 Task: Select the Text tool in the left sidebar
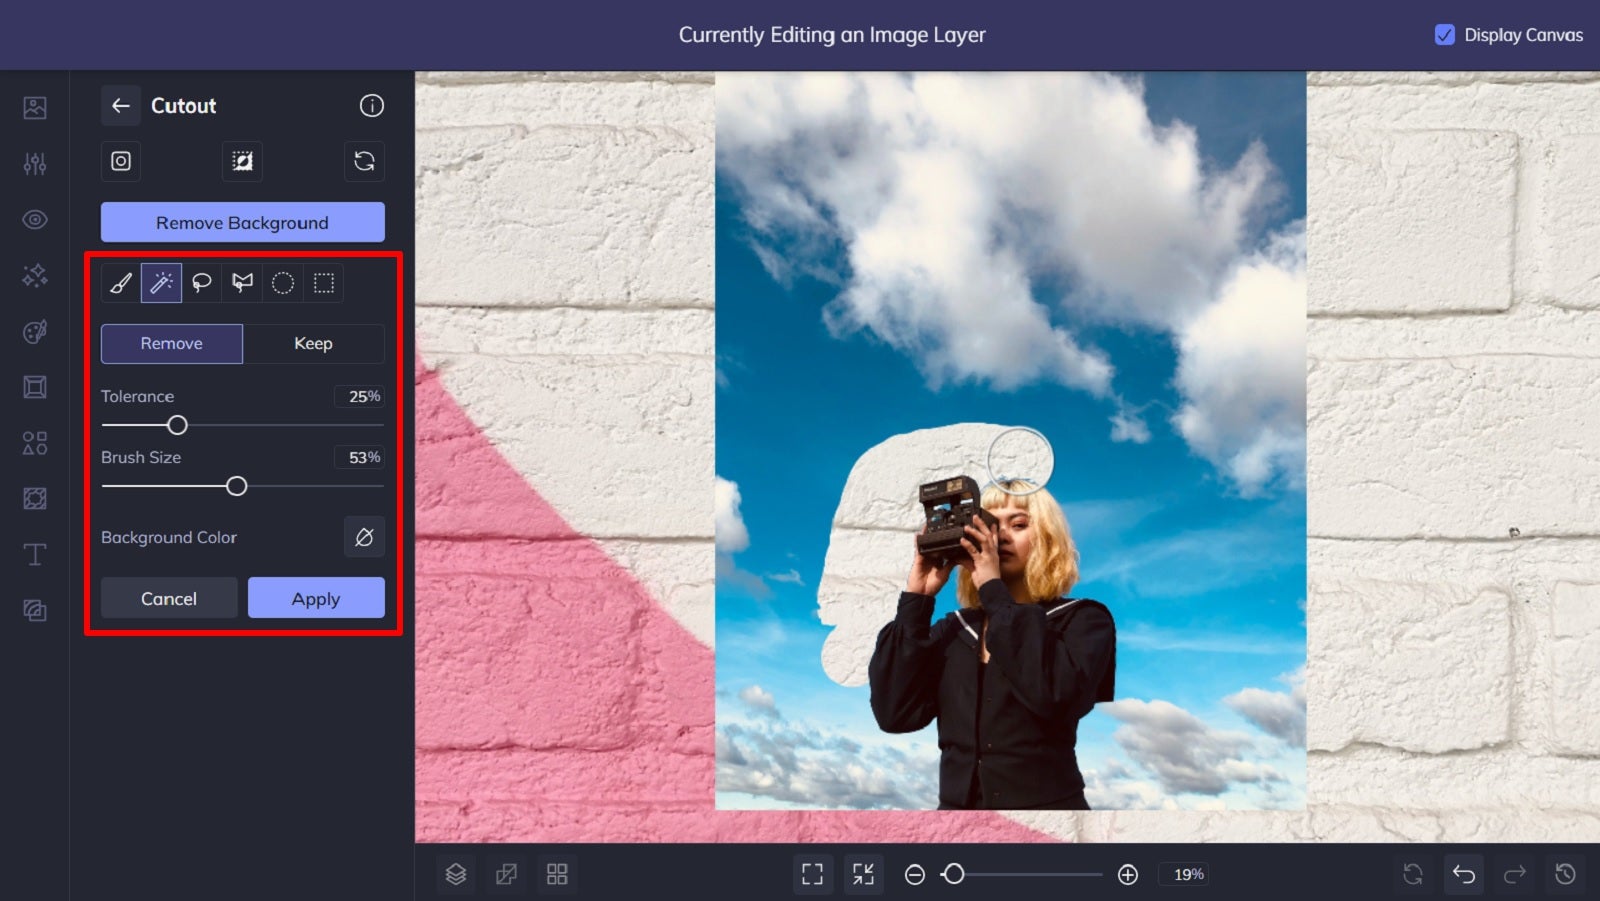34,554
